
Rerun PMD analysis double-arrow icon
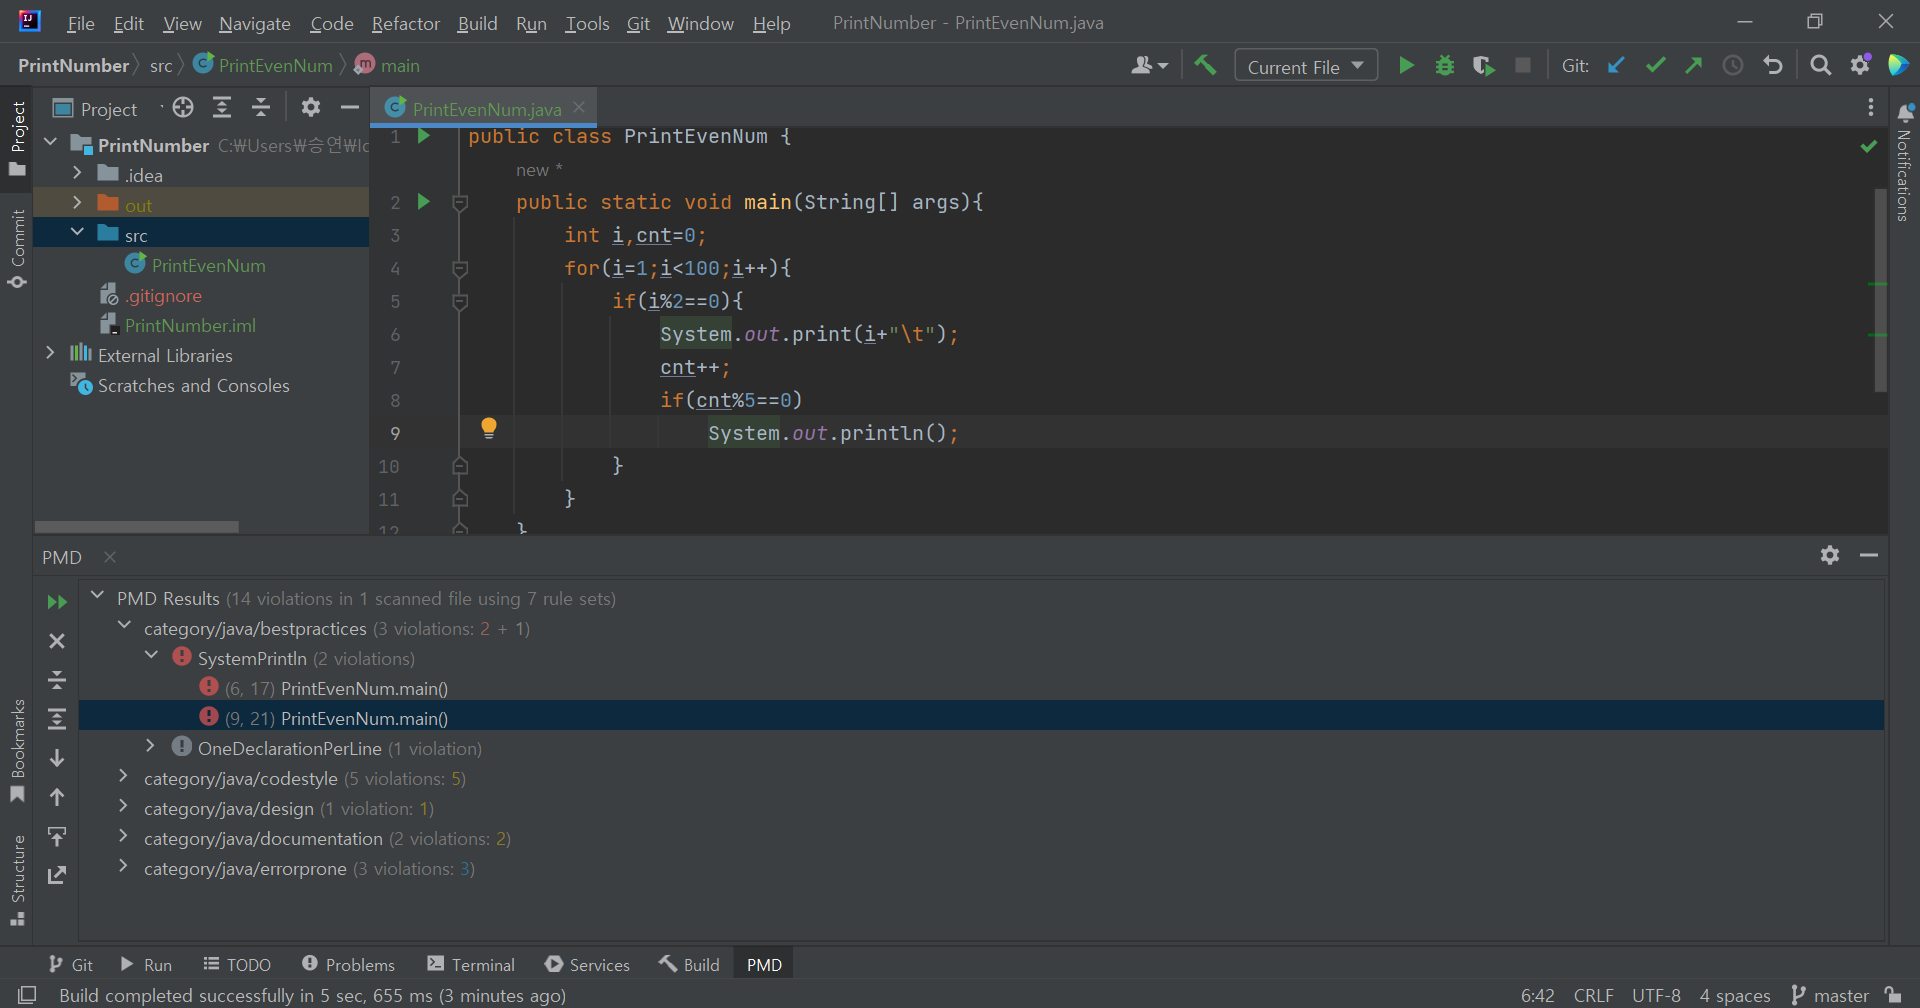point(57,602)
